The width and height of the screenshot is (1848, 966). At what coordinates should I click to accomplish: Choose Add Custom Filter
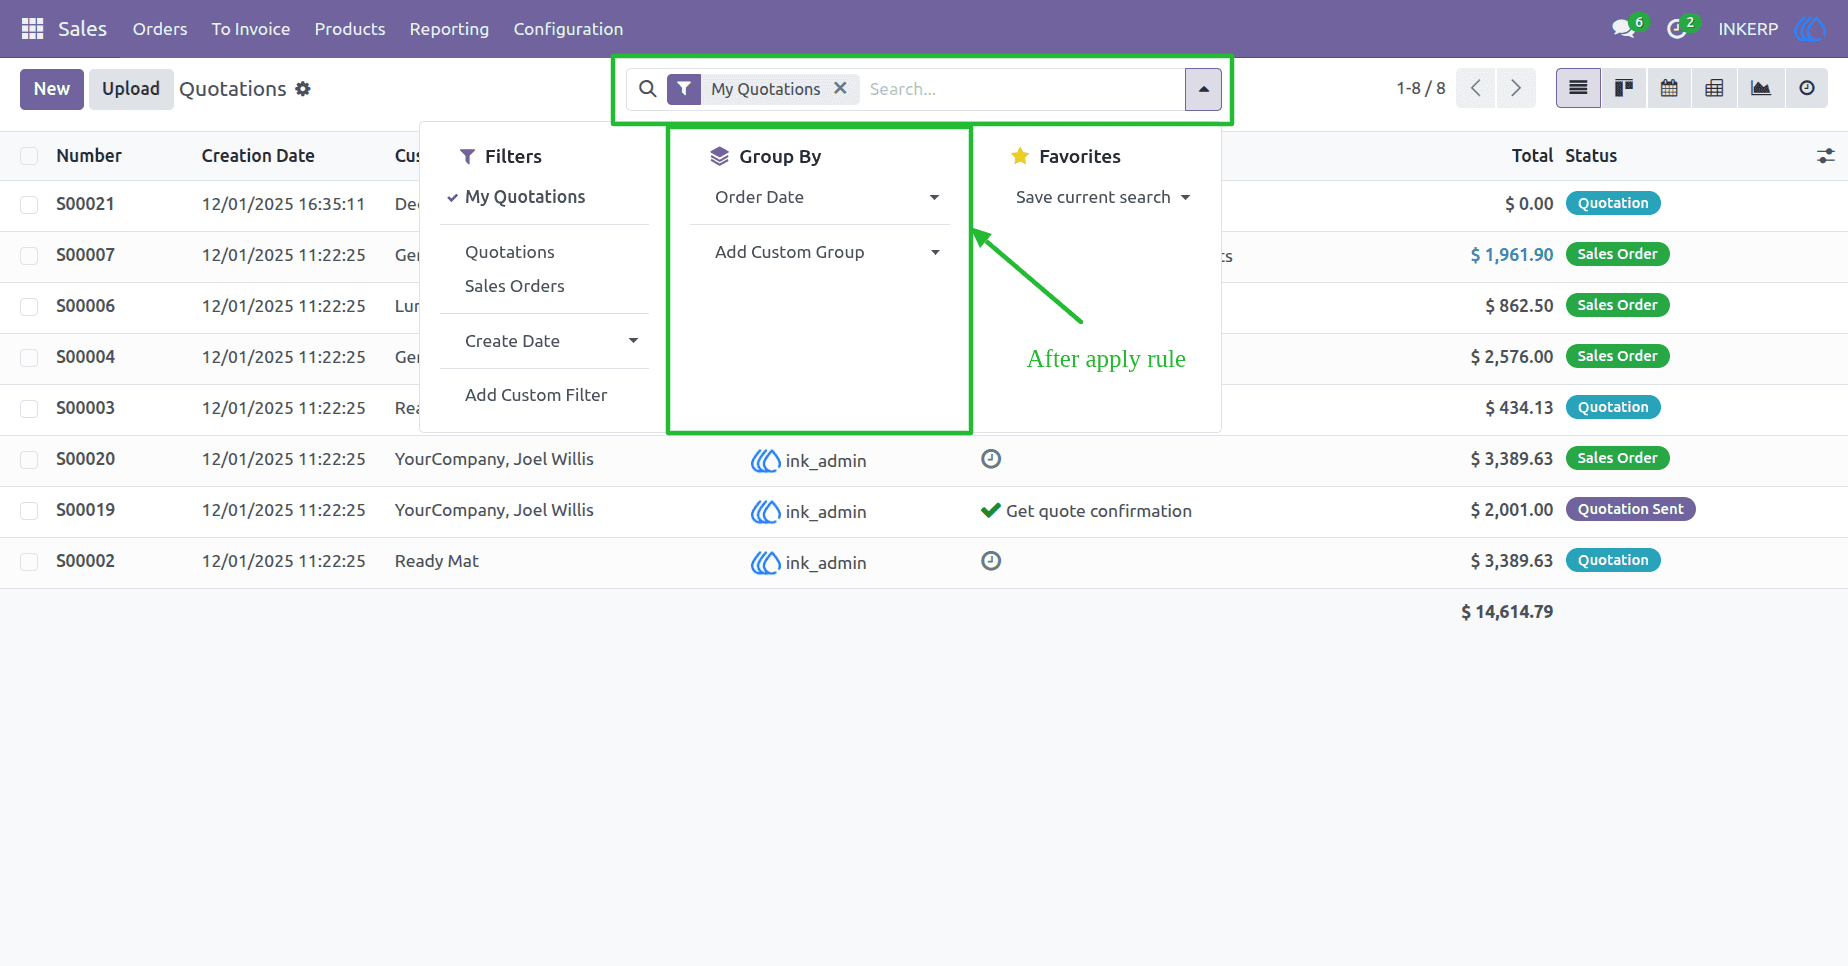[536, 395]
